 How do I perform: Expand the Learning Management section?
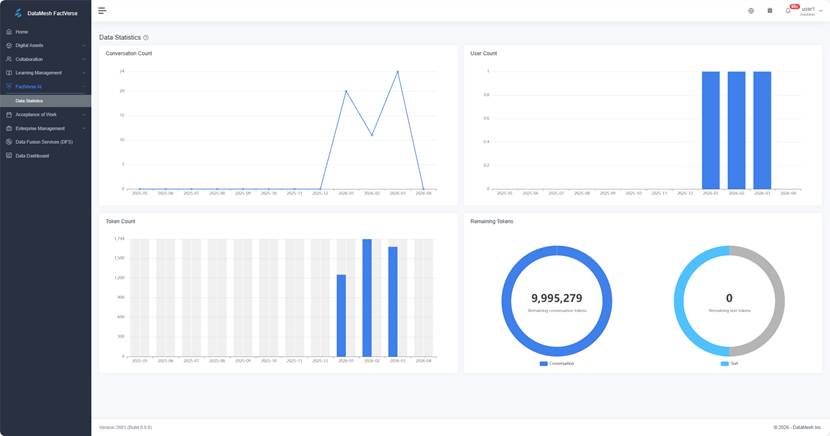(84, 73)
